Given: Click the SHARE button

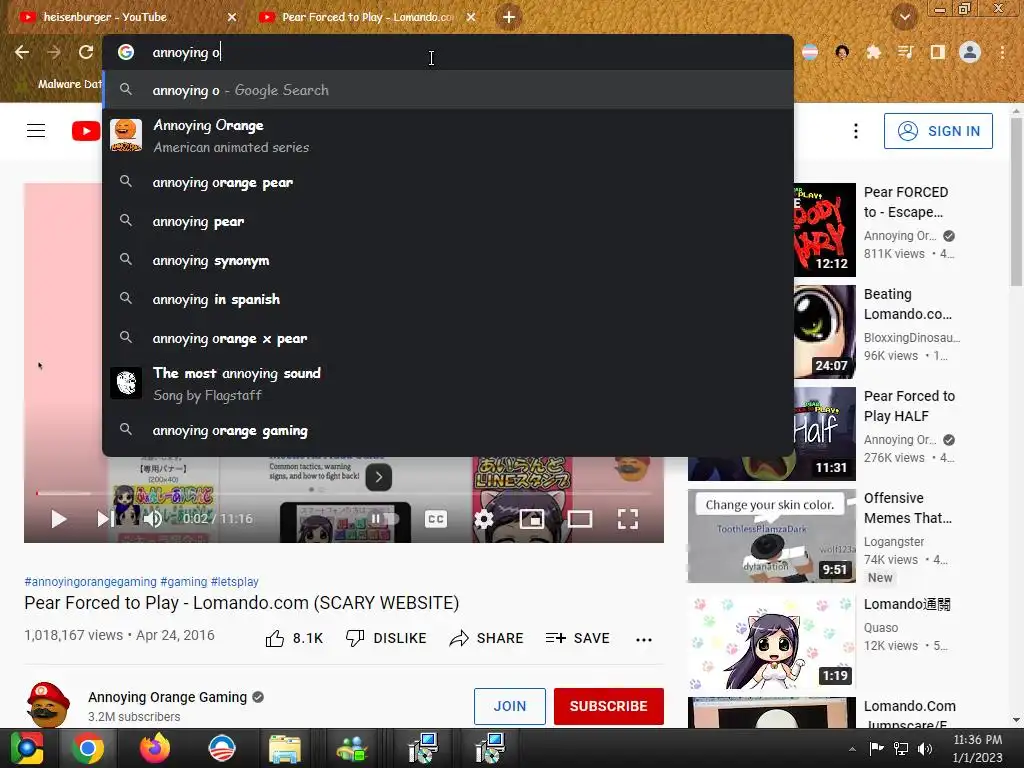Looking at the screenshot, I should point(487,639).
